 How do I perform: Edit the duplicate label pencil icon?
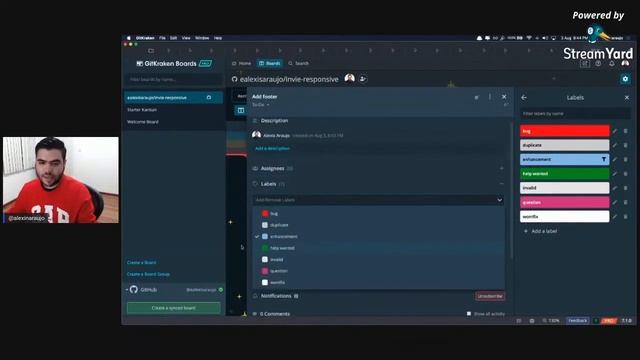(615, 145)
